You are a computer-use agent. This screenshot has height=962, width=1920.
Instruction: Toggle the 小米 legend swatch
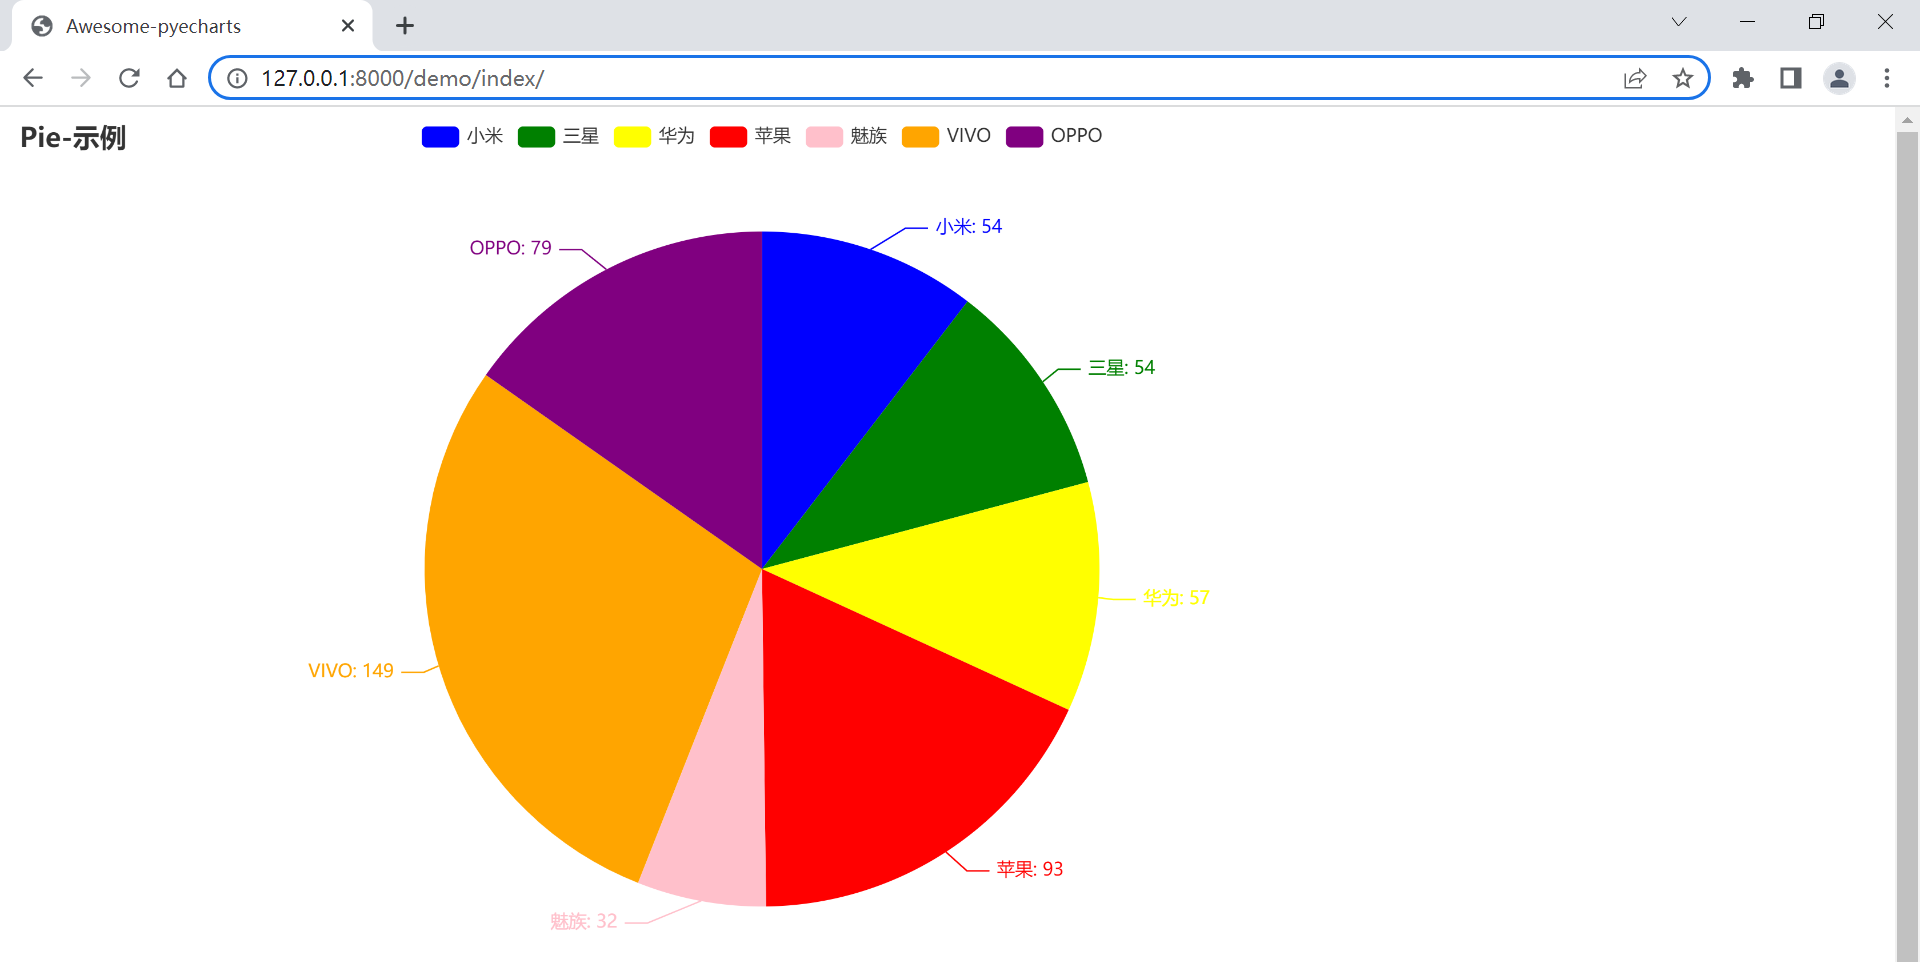440,136
